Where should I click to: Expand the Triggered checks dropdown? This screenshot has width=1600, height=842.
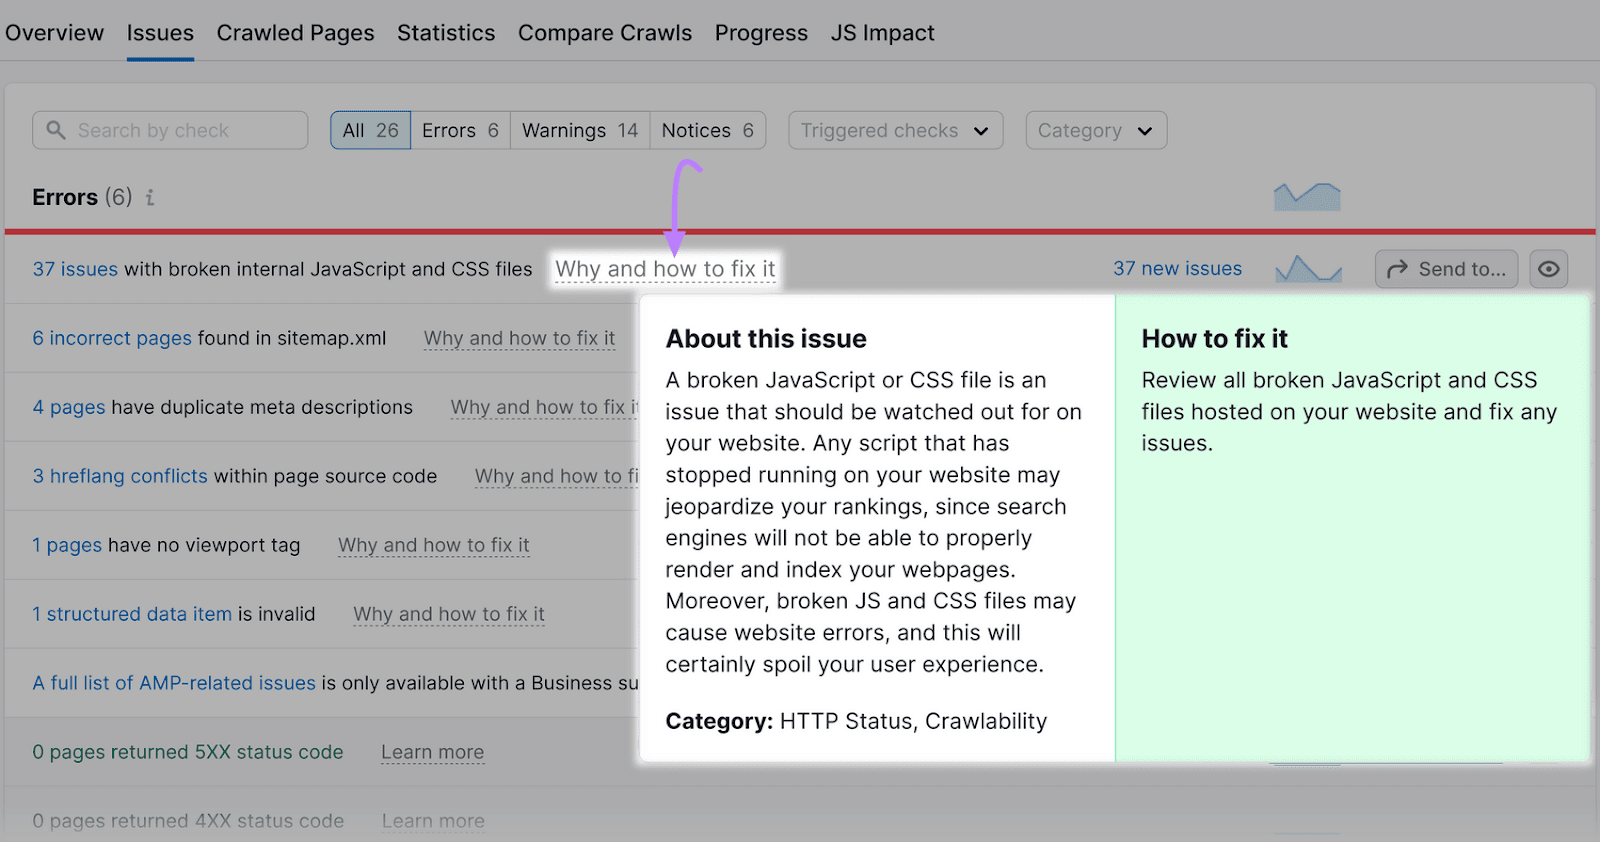coord(895,131)
